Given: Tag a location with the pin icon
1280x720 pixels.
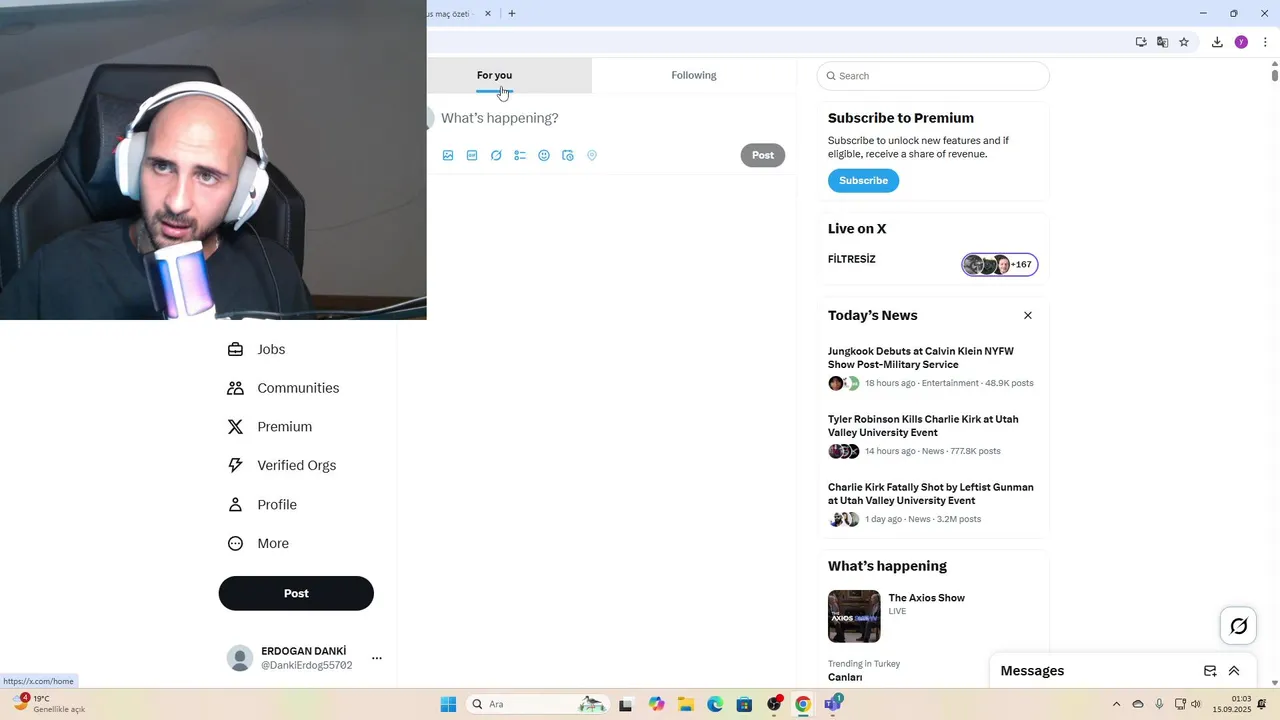Looking at the screenshot, I should 592,156.
